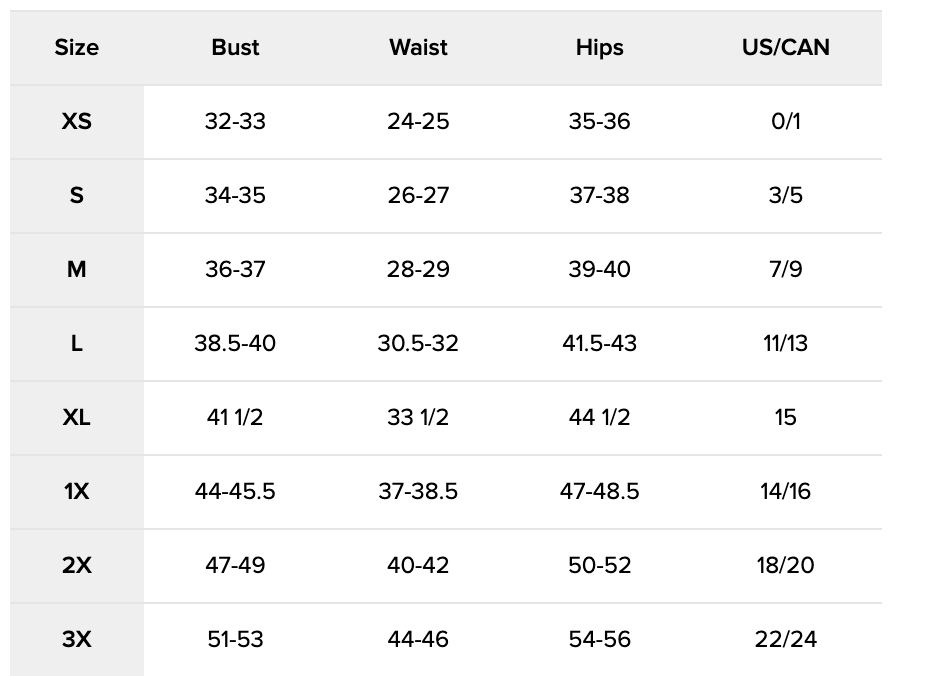Click the bust value 38.5-40
The width and height of the screenshot is (928, 676).
235,343
